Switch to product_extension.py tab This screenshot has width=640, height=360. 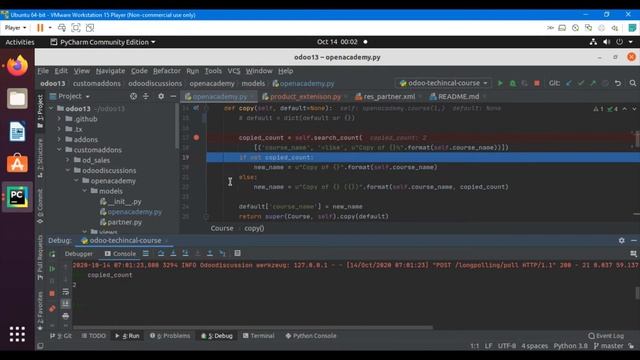tap(304, 97)
